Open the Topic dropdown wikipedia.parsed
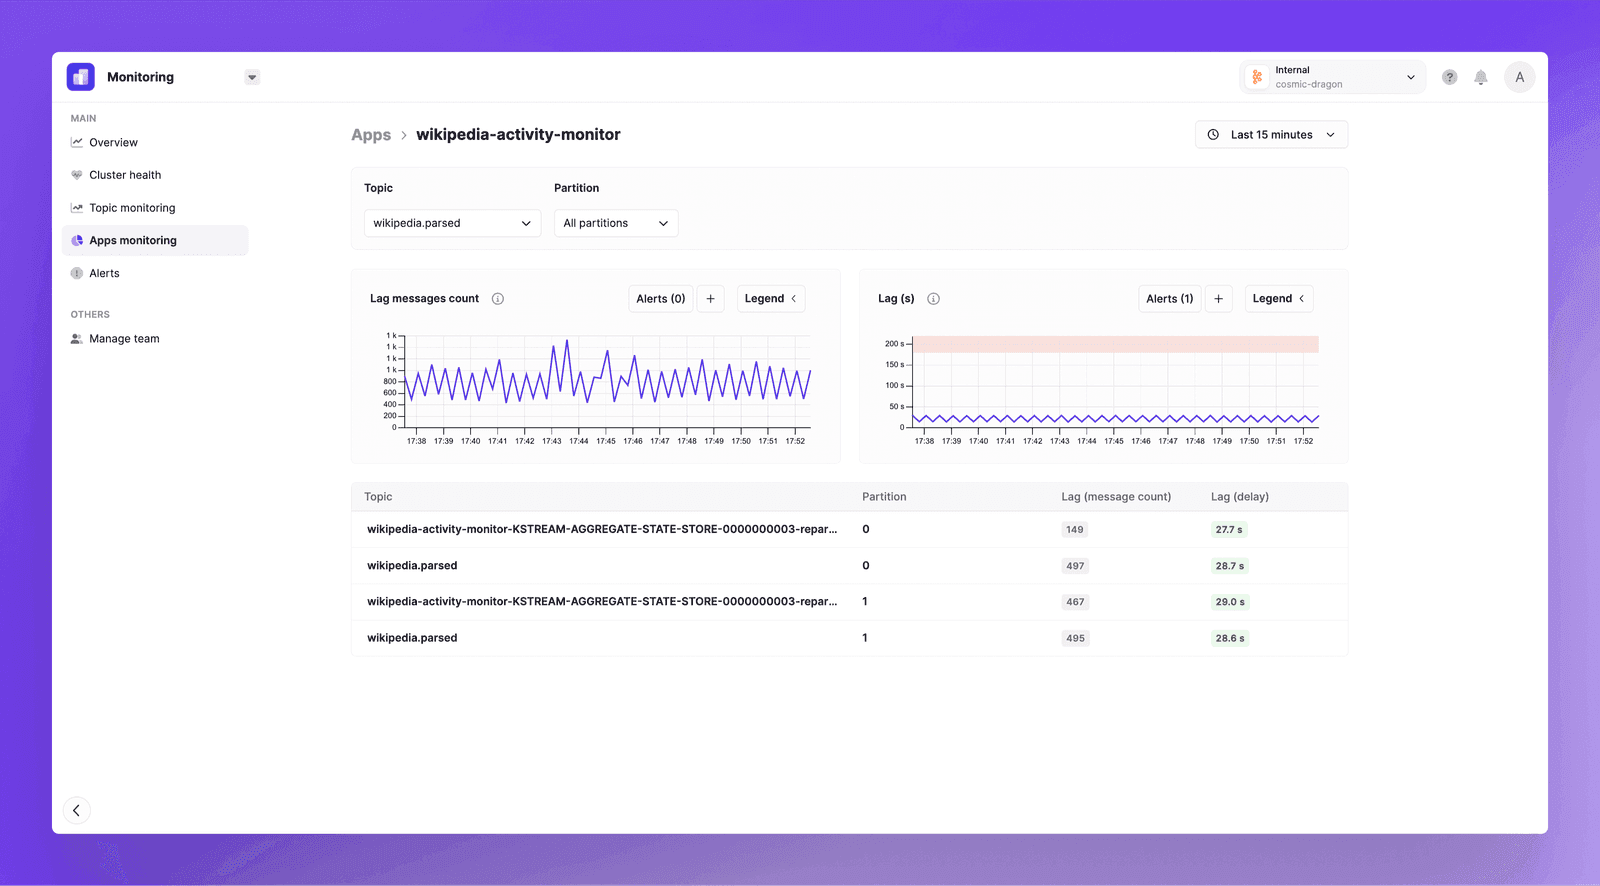 point(452,223)
